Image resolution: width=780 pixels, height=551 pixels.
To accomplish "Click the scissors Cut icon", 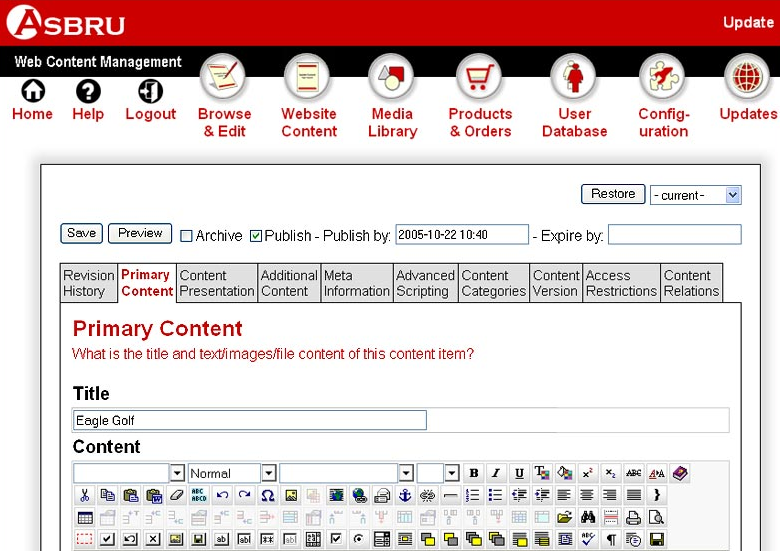I will point(85,495).
